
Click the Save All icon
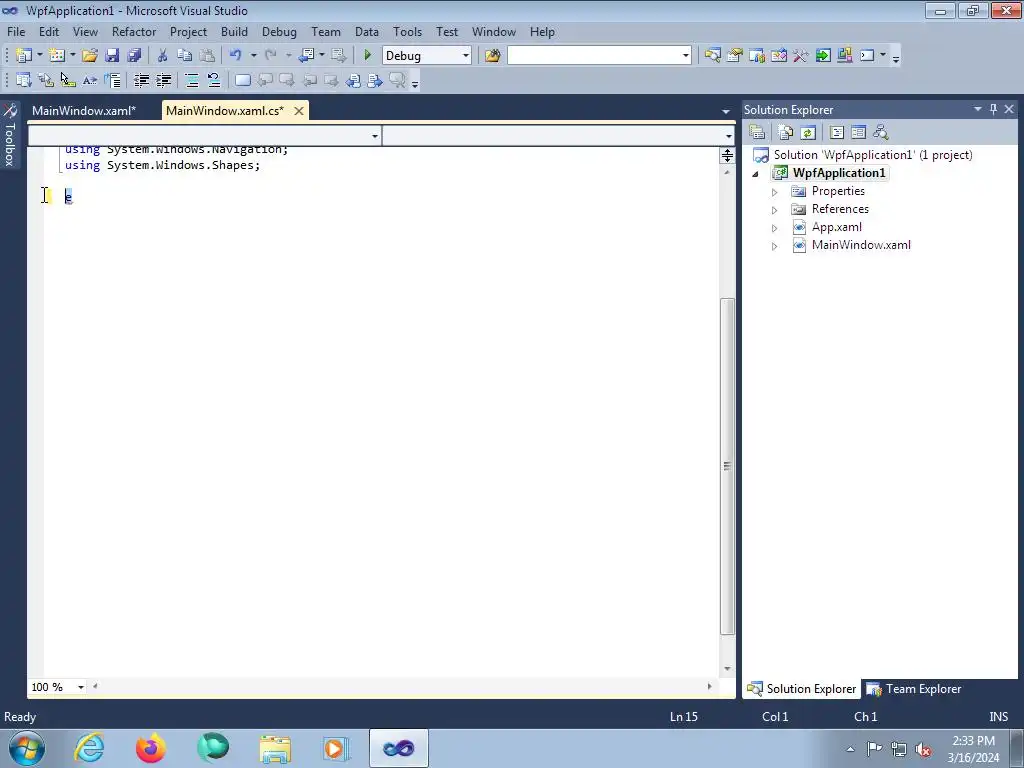click(x=134, y=56)
